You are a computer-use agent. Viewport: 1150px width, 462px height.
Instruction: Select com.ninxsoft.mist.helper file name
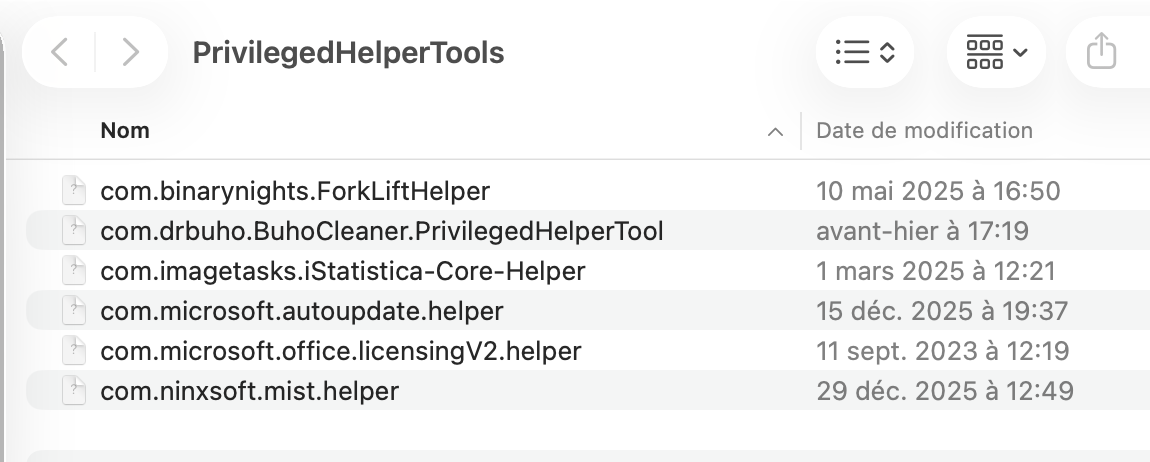(x=249, y=391)
